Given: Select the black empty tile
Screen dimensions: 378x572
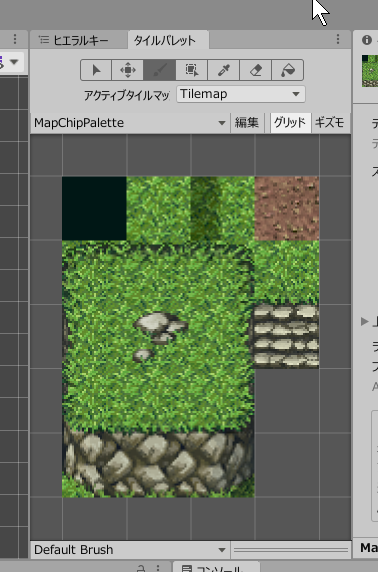Looking at the screenshot, I should [x=94, y=208].
